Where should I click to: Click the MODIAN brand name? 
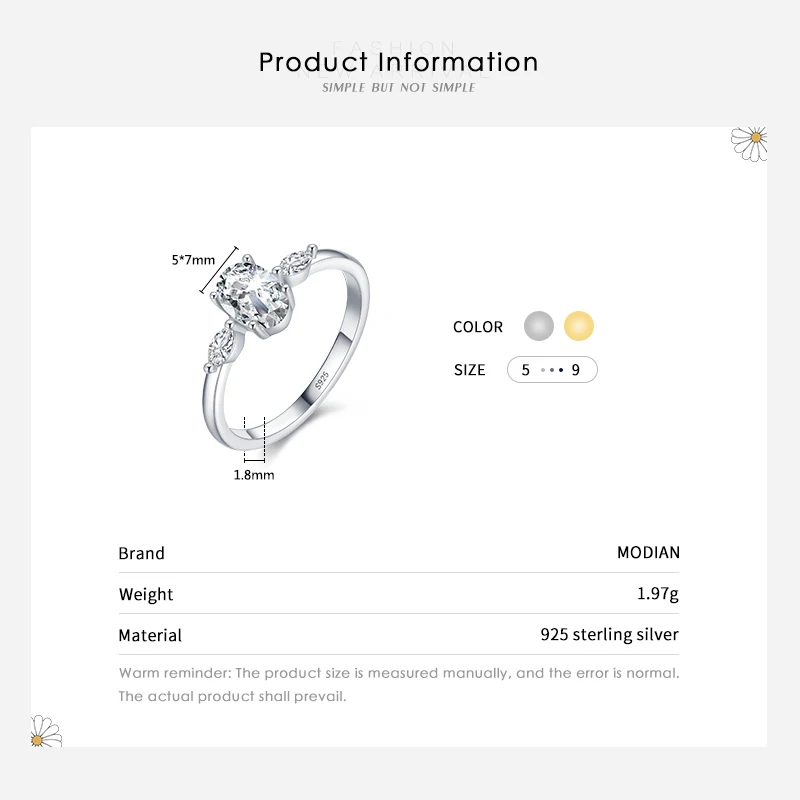[x=648, y=552]
